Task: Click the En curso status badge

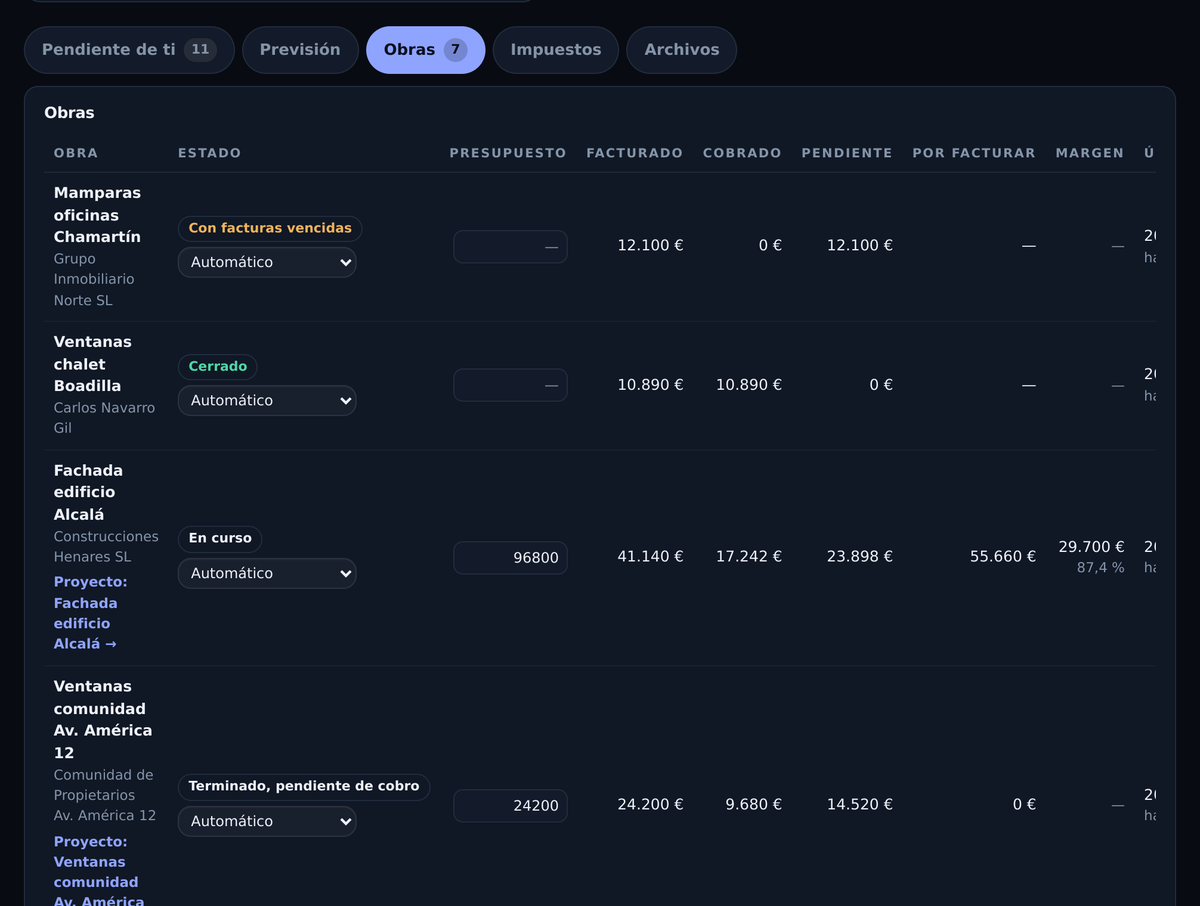Action: (220, 538)
